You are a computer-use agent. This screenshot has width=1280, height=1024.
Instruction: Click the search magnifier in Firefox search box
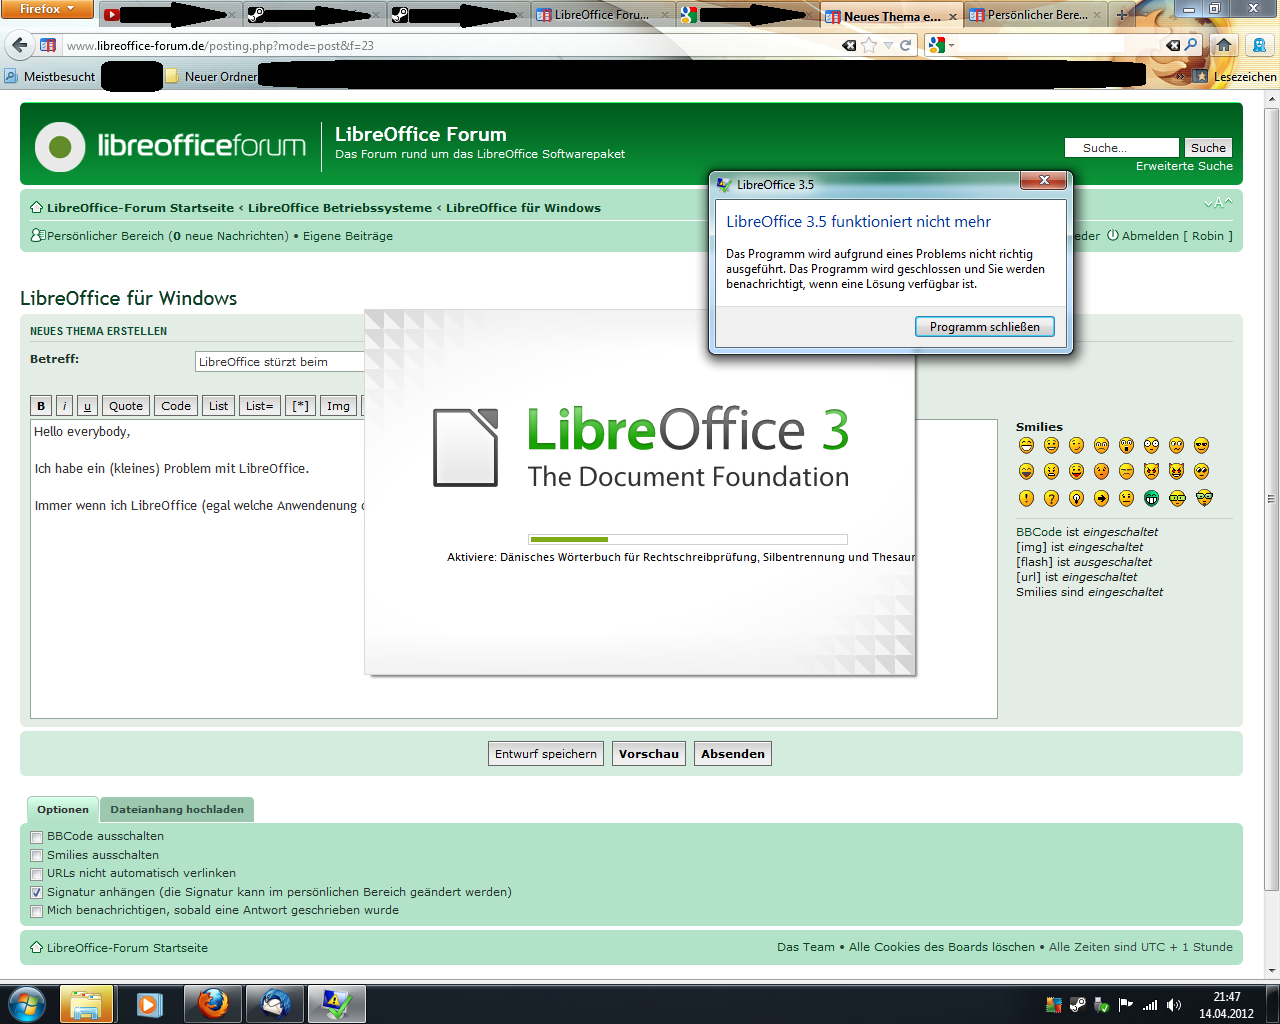(x=1191, y=45)
